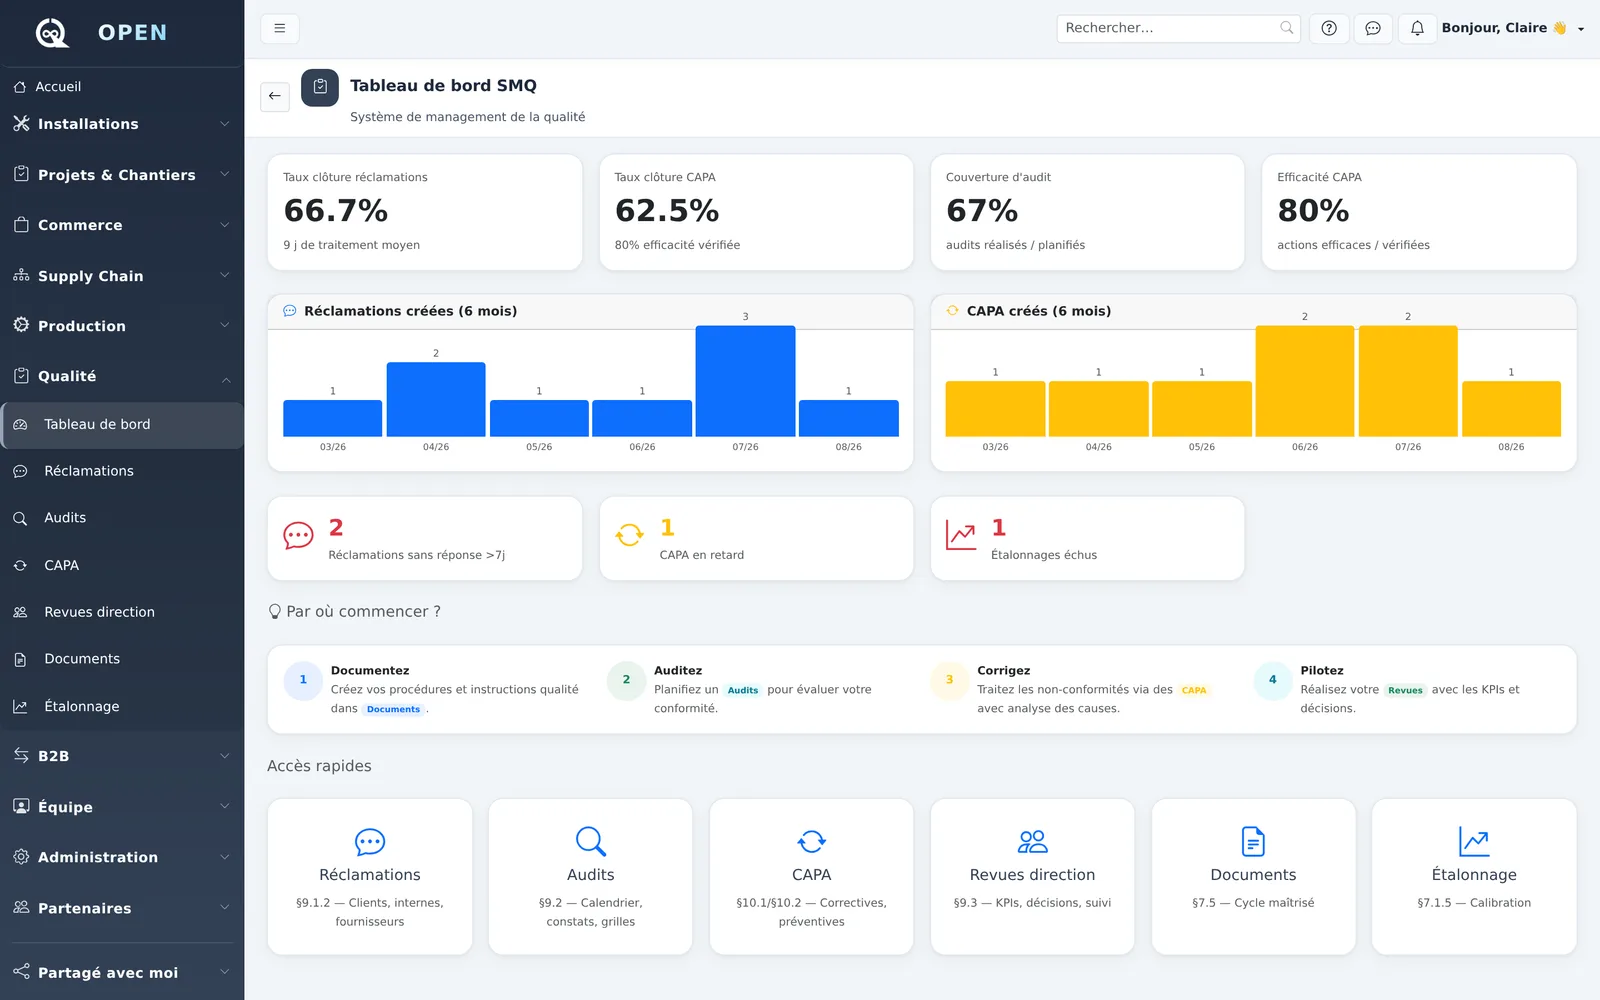The width and height of the screenshot is (1600, 1000).
Task: Click the 04/26 blue réclamations bar
Action: pos(436,400)
